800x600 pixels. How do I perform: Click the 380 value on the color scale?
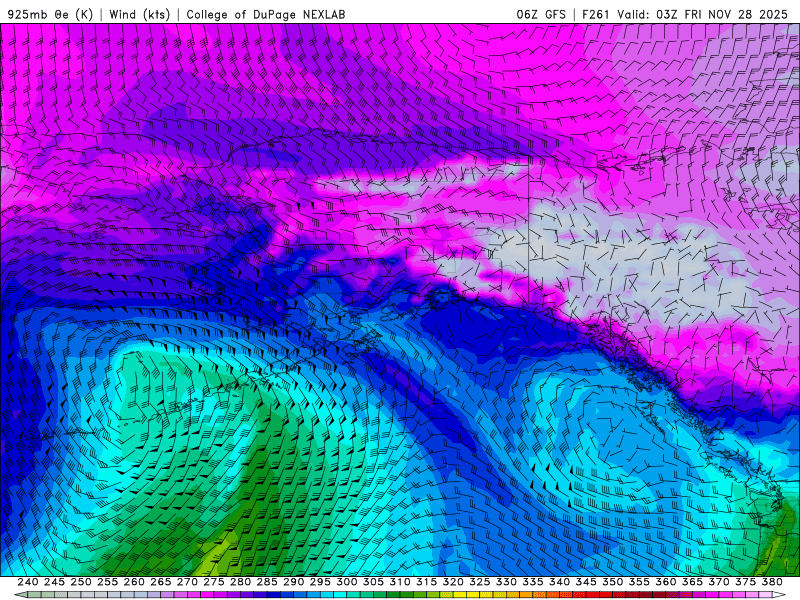[x=772, y=582]
